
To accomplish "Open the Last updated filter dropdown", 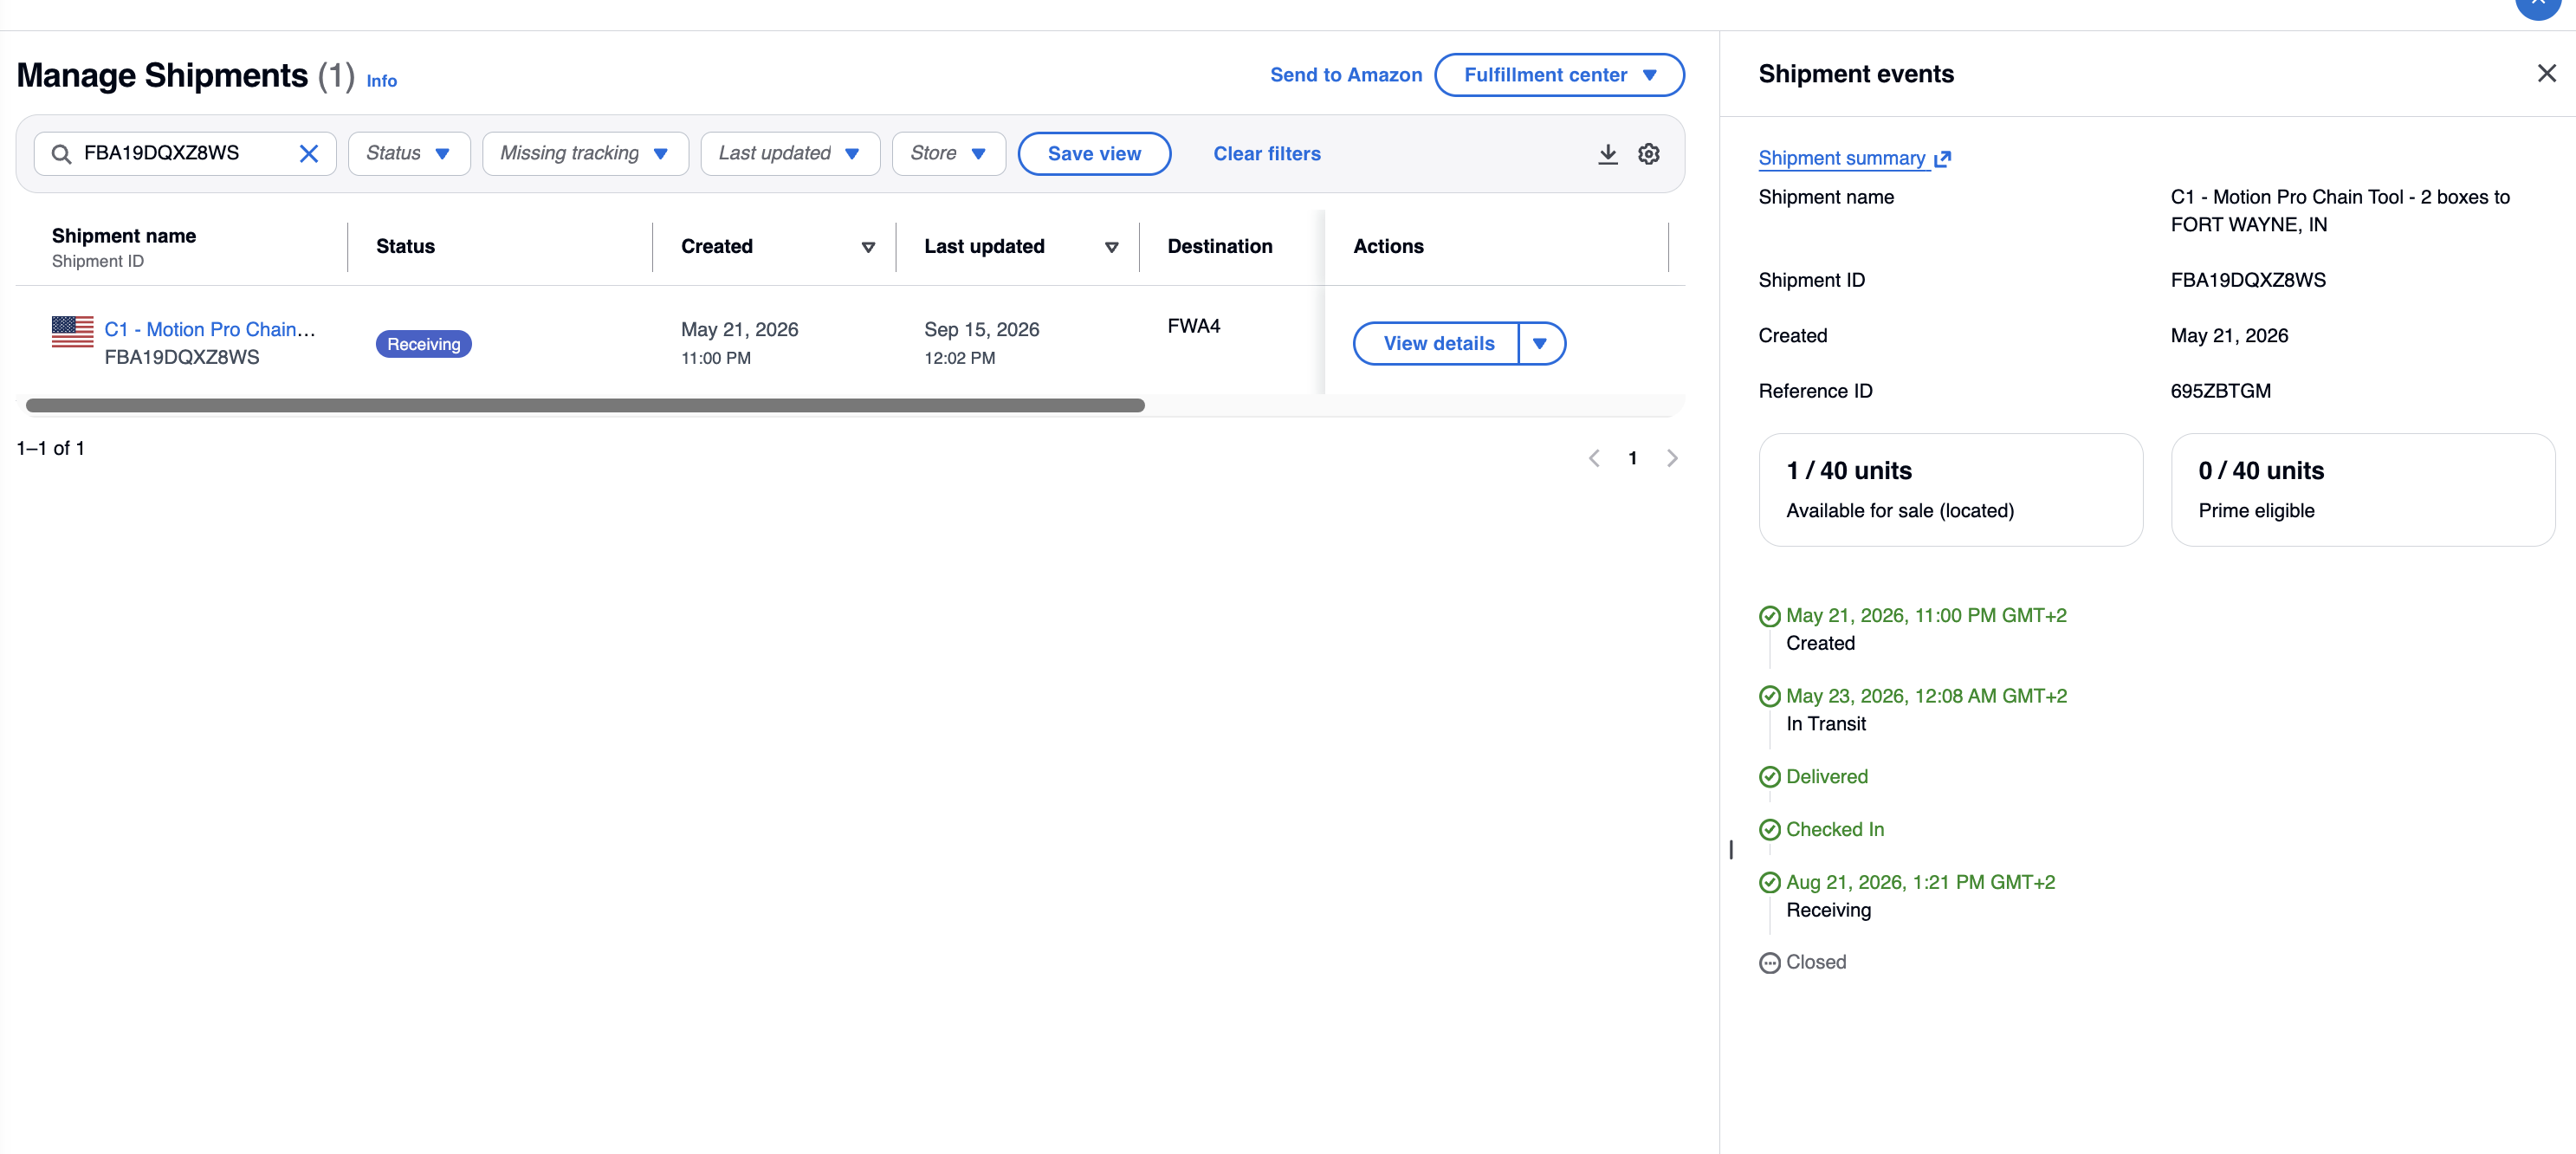I will point(790,153).
